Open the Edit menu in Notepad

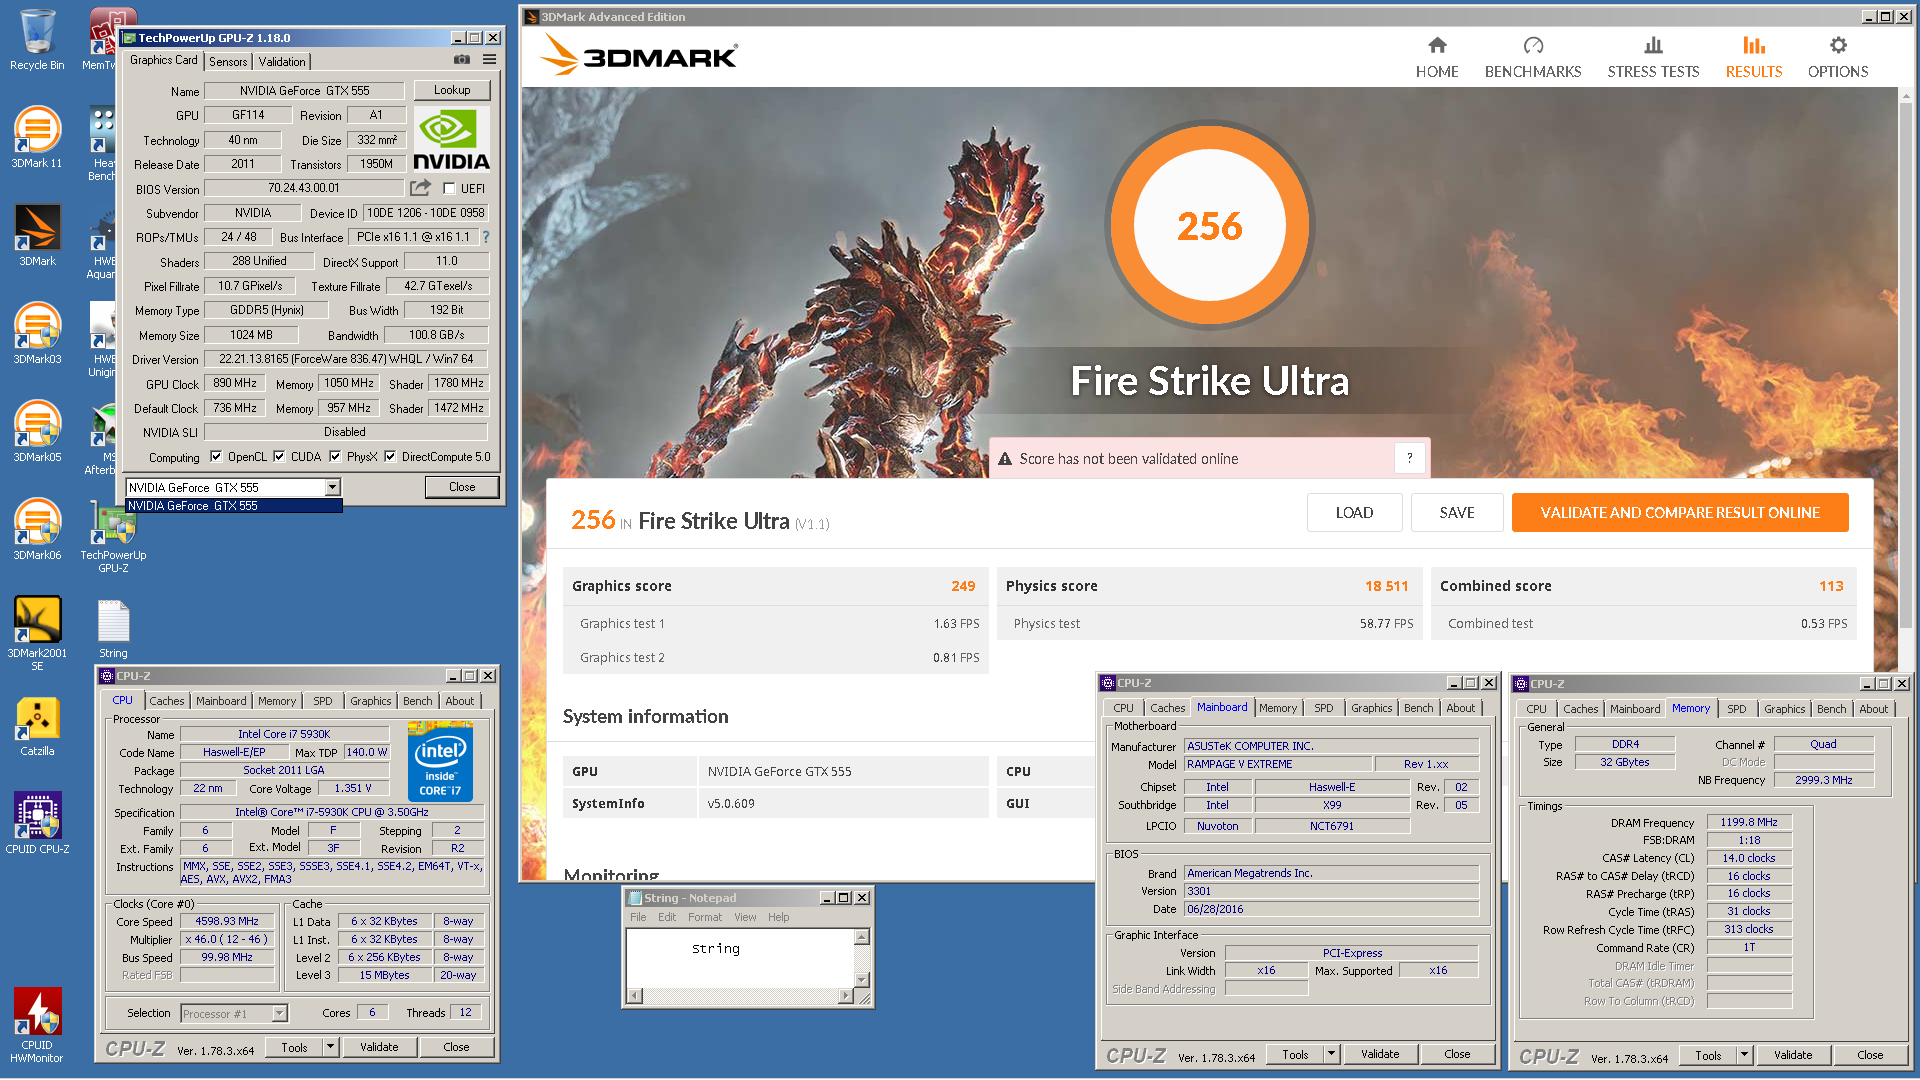(x=667, y=917)
